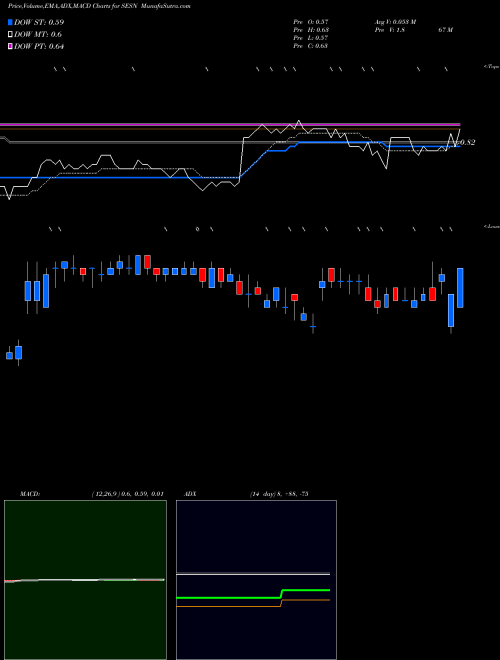Click the chart title for SESN MunafaSutra.com

(99, 6)
